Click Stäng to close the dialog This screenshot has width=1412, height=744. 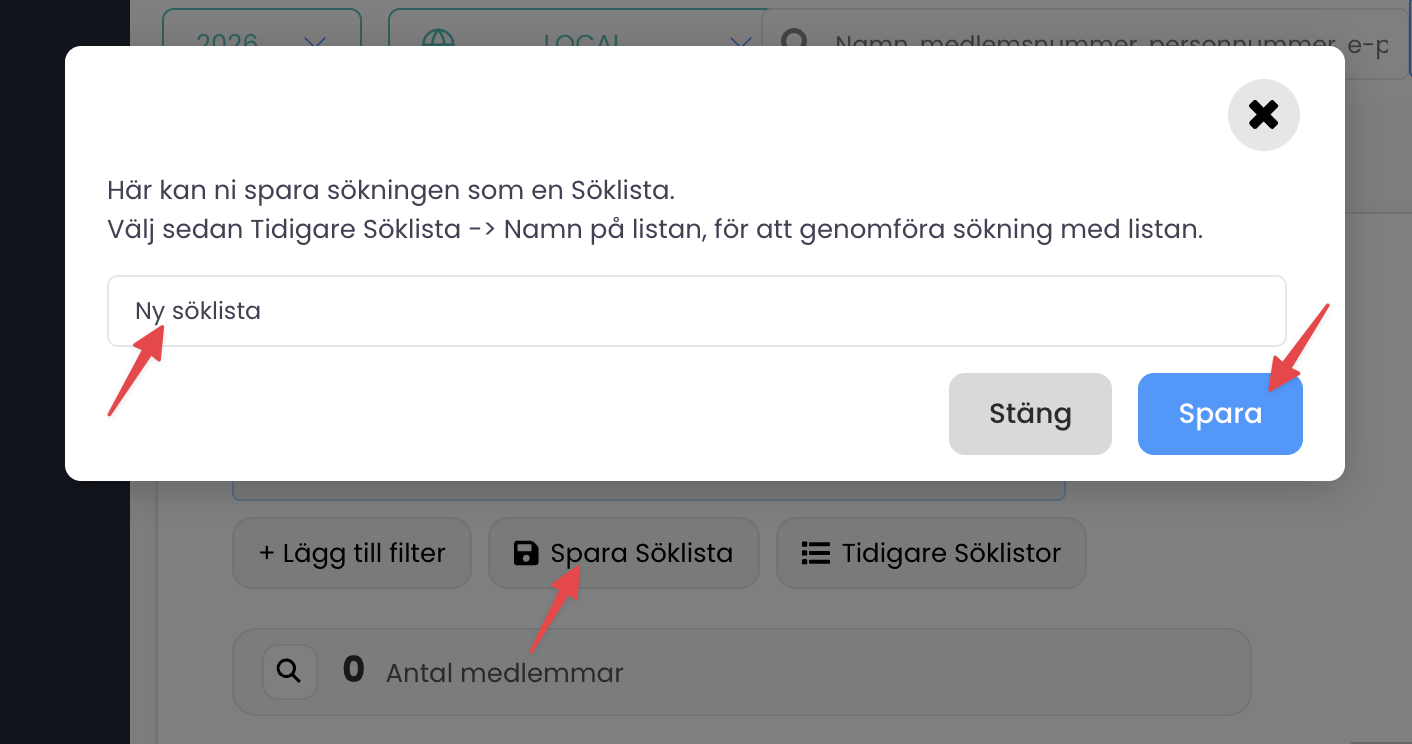pos(1030,413)
